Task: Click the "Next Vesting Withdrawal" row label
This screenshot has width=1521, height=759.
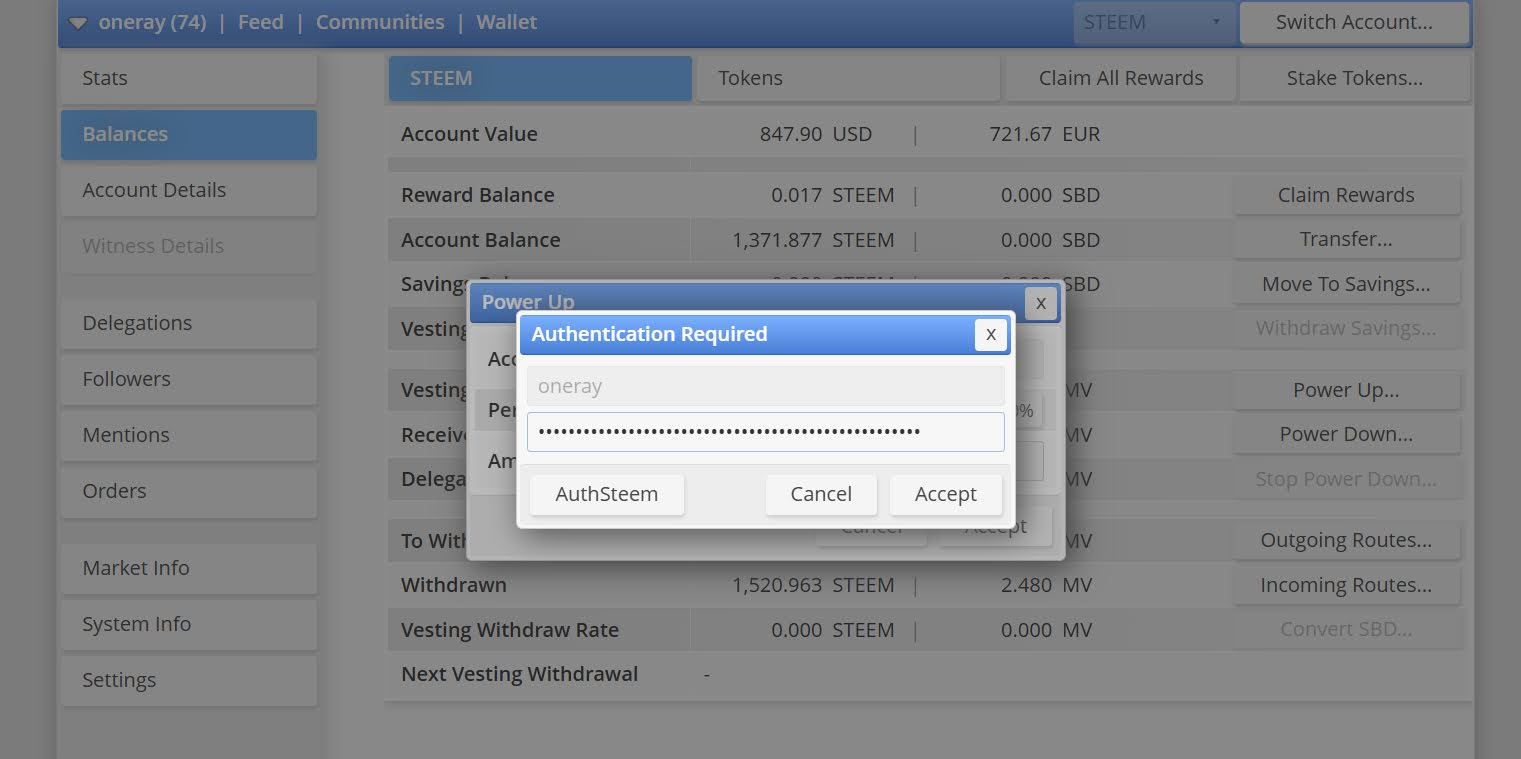Action: pos(519,674)
